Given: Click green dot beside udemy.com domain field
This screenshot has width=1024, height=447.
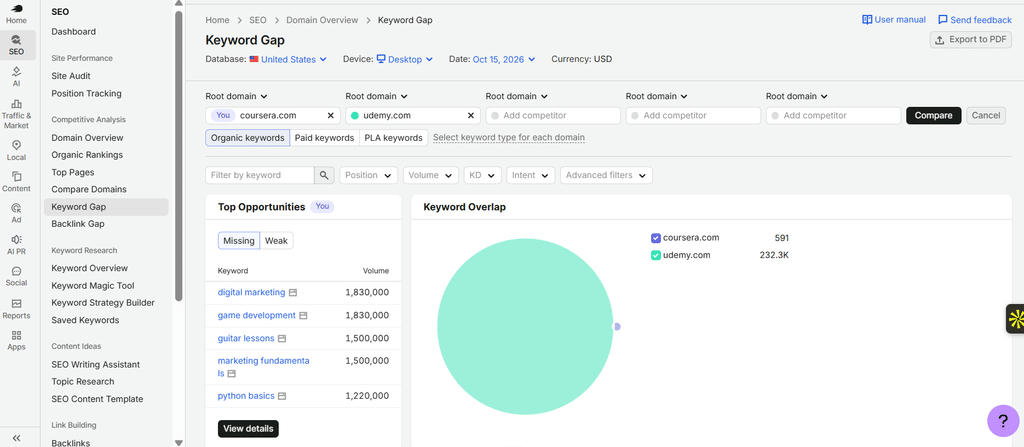Looking at the screenshot, I should point(355,116).
